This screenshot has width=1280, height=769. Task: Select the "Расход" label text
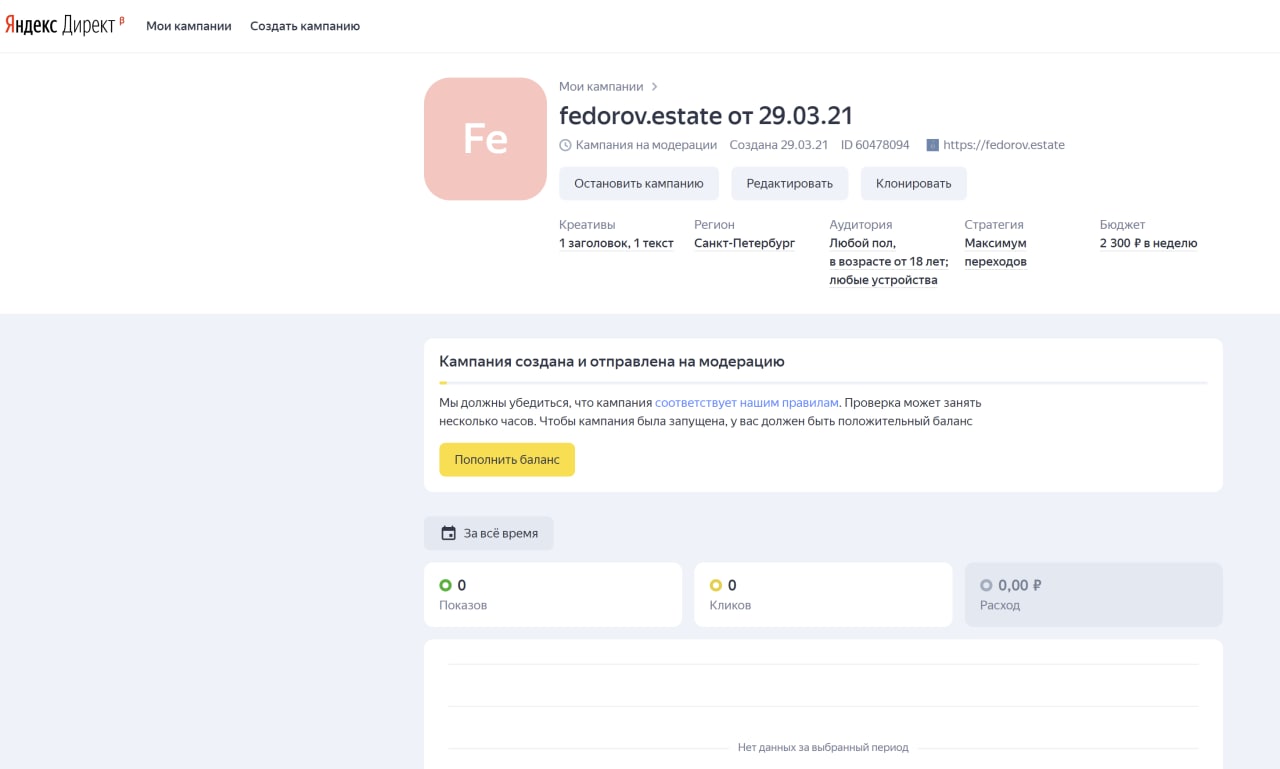pyautogui.click(x=1000, y=605)
